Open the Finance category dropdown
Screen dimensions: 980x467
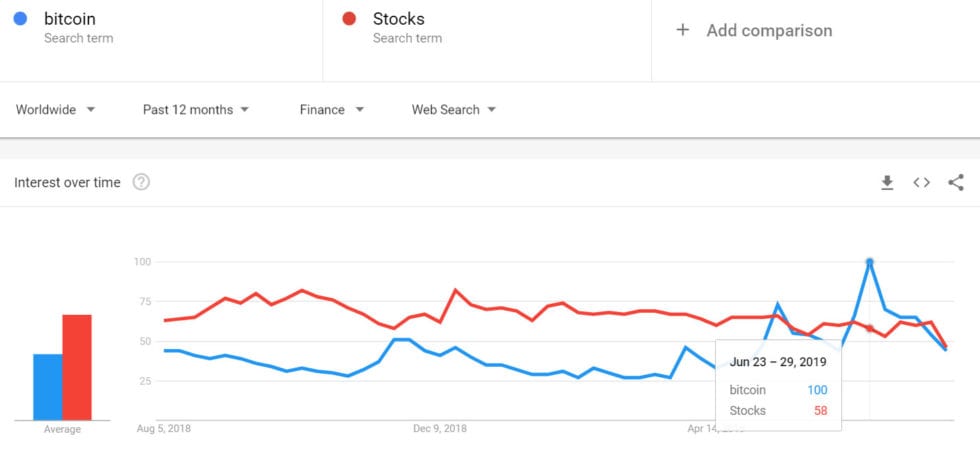pyautogui.click(x=331, y=110)
